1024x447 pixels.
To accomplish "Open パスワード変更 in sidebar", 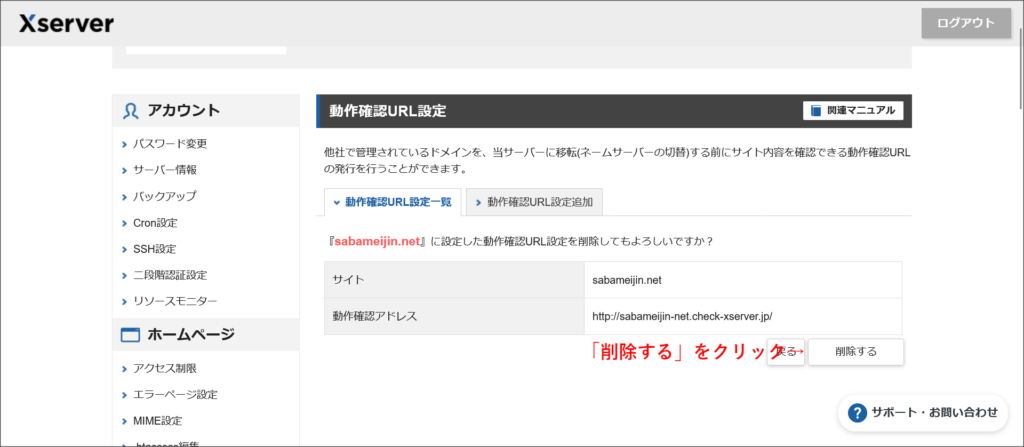I will tap(169, 144).
